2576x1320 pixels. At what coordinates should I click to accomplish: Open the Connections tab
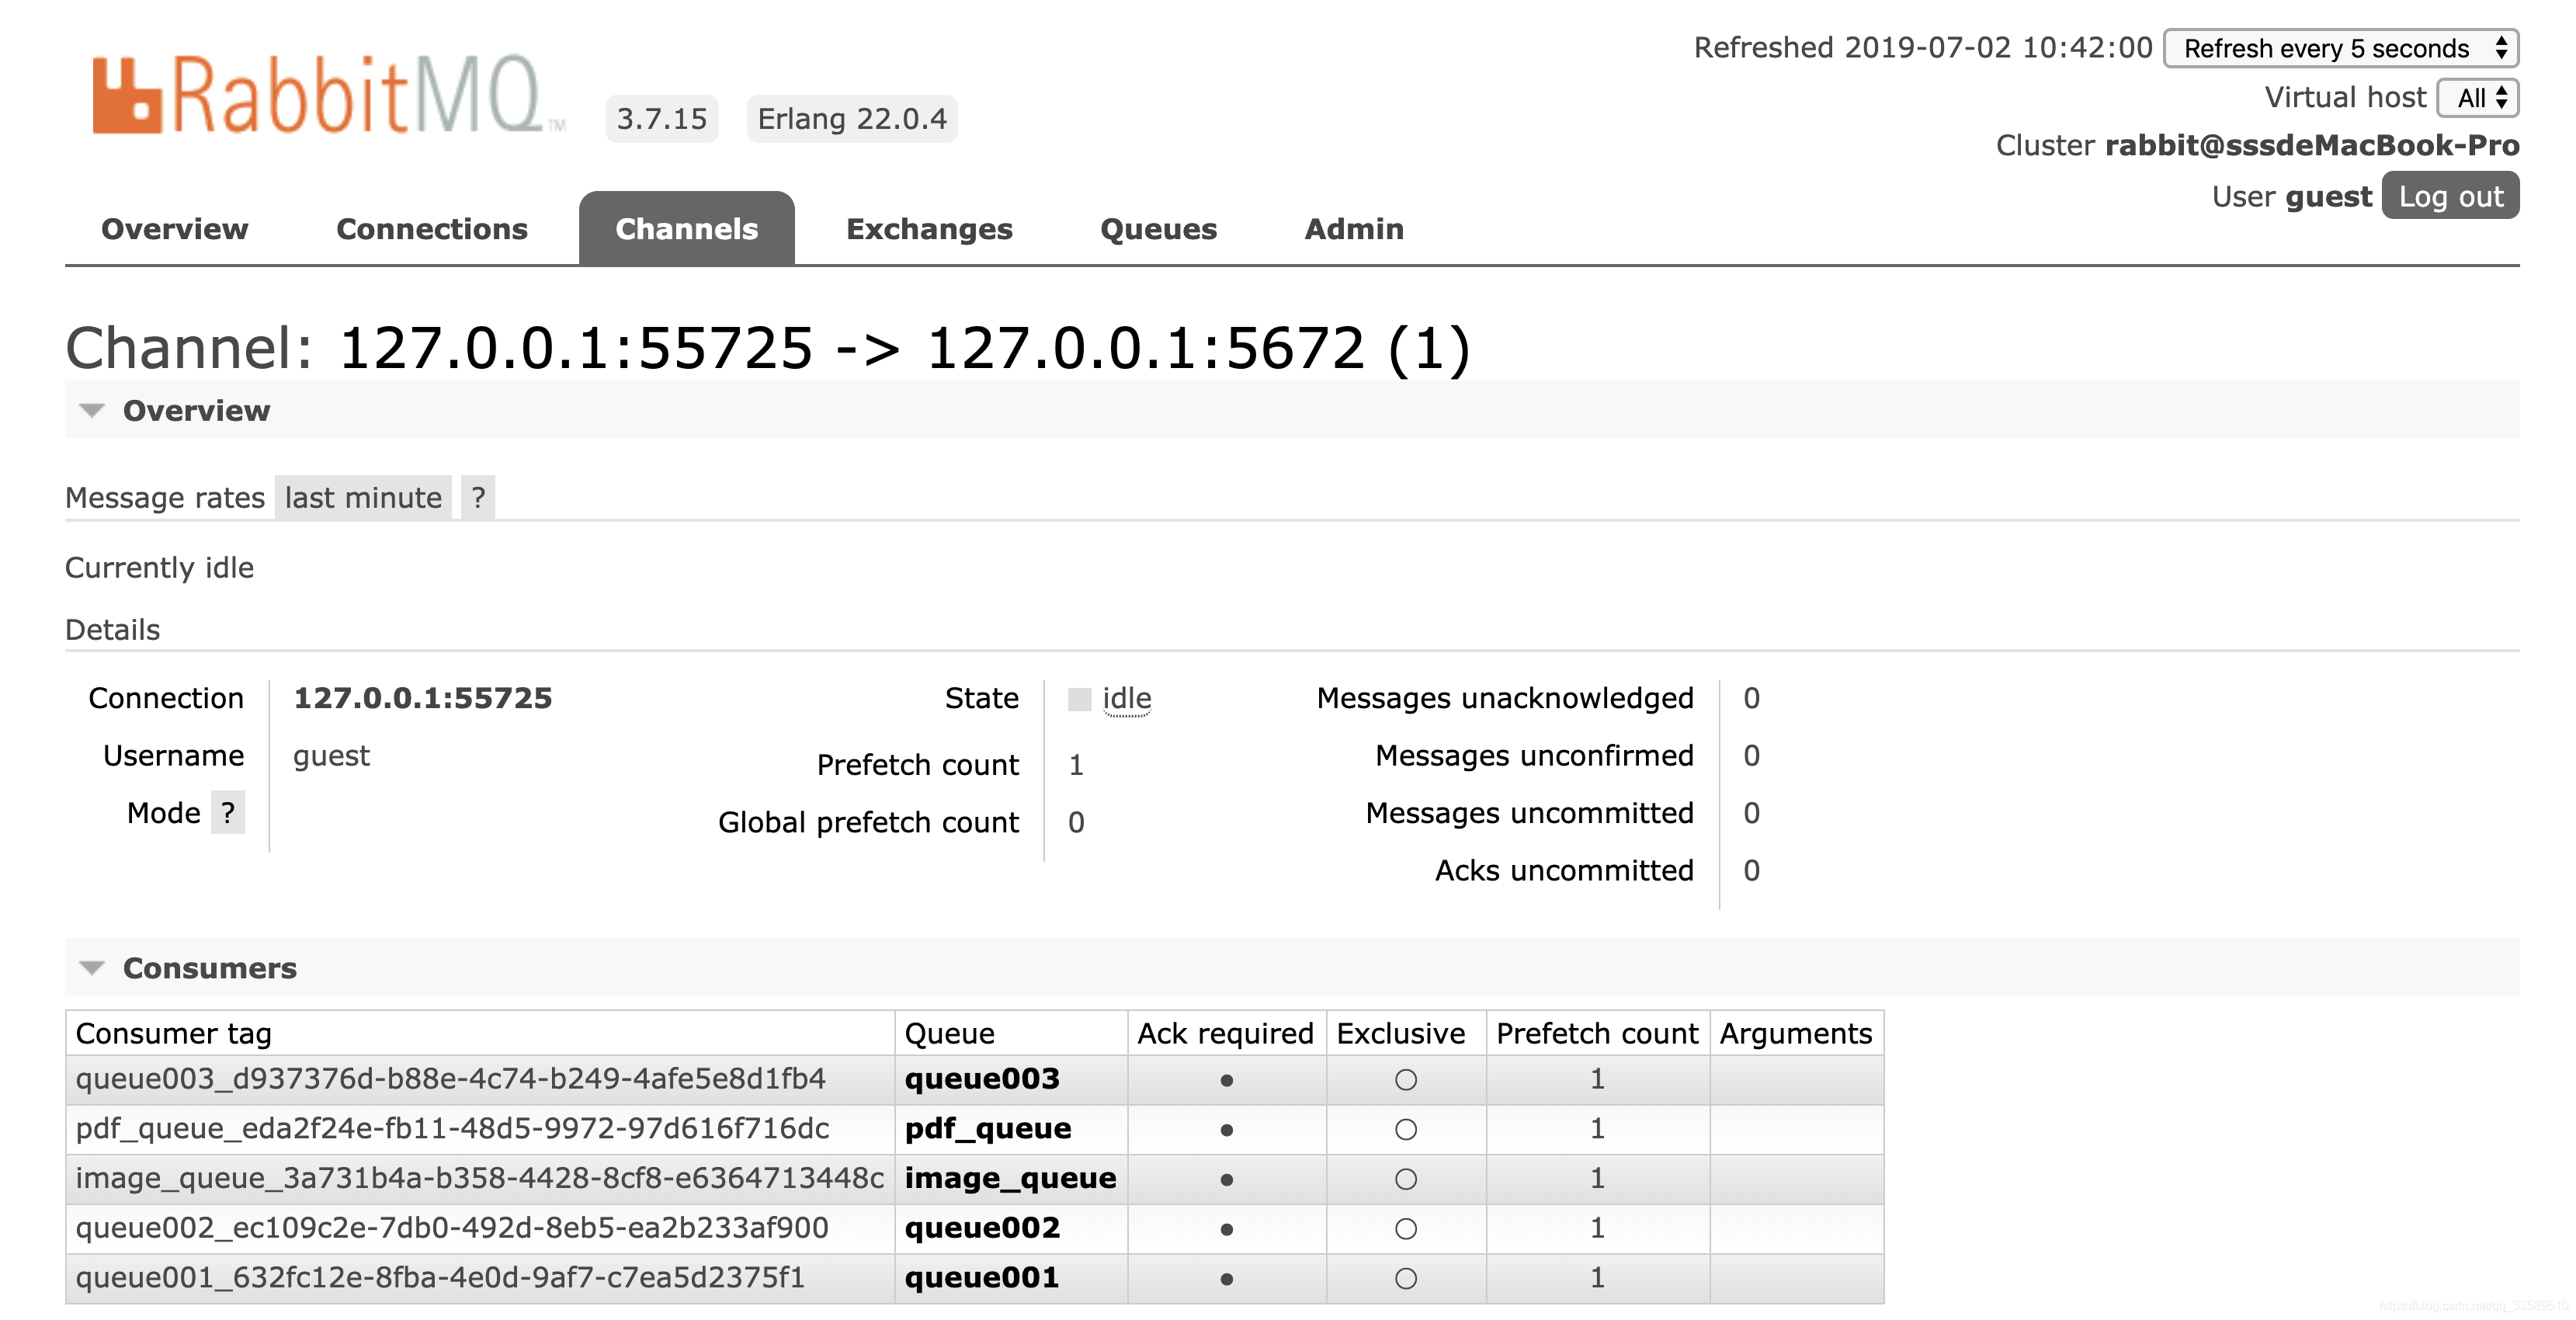[x=431, y=229]
